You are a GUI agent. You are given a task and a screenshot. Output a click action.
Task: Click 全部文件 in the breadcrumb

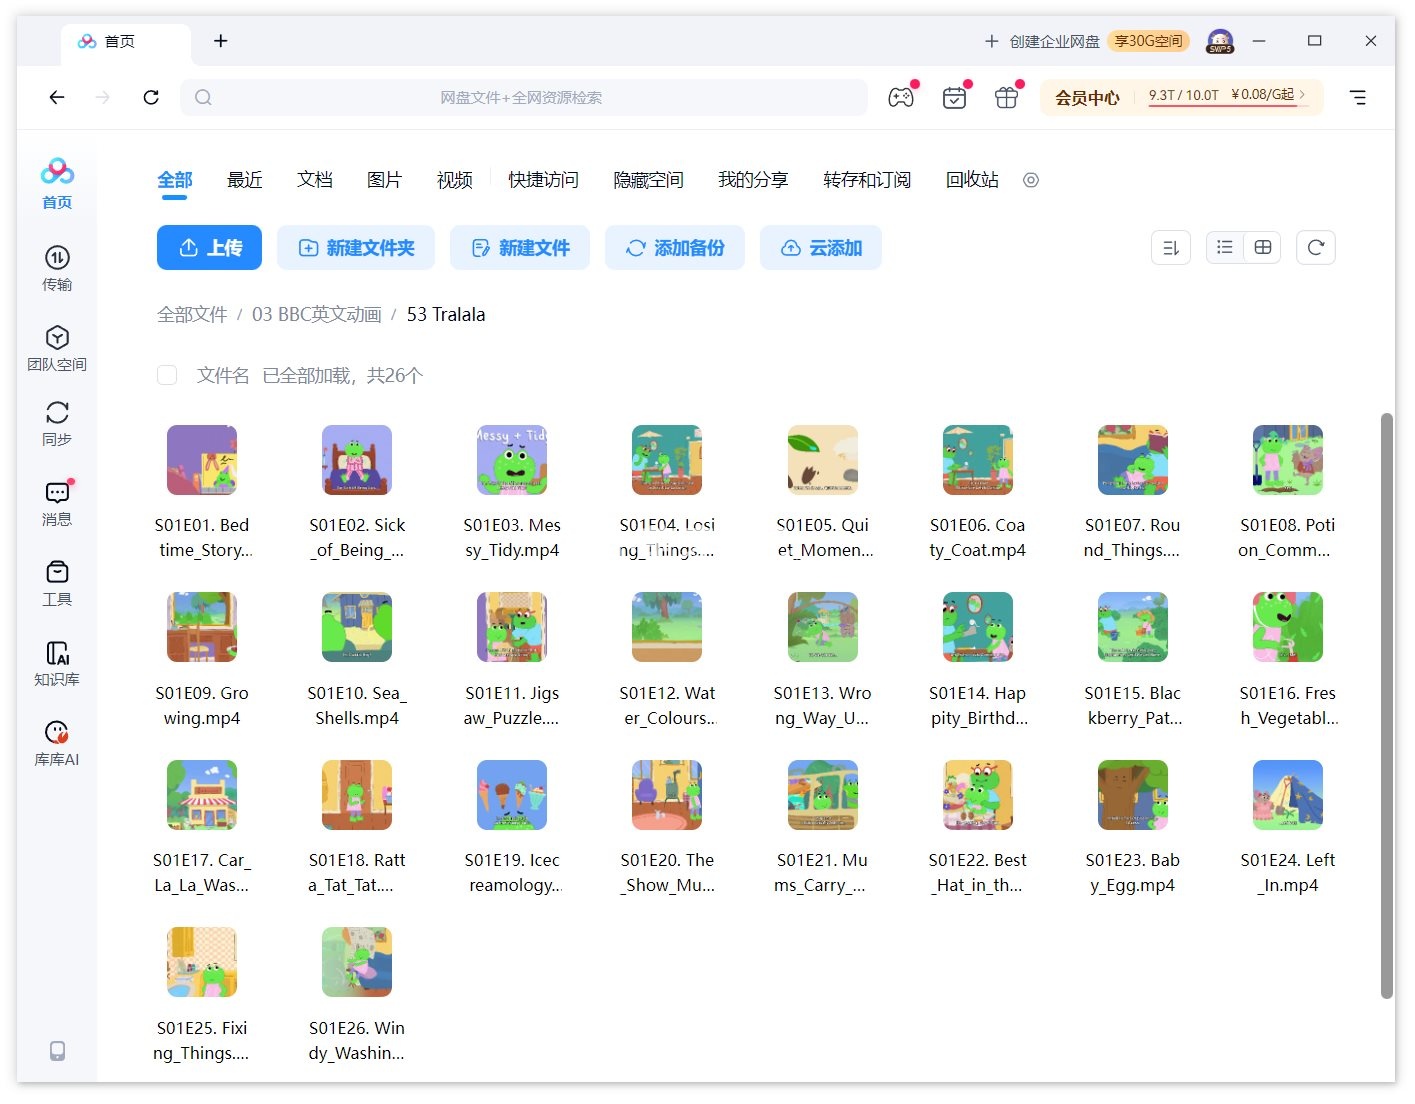pos(192,314)
